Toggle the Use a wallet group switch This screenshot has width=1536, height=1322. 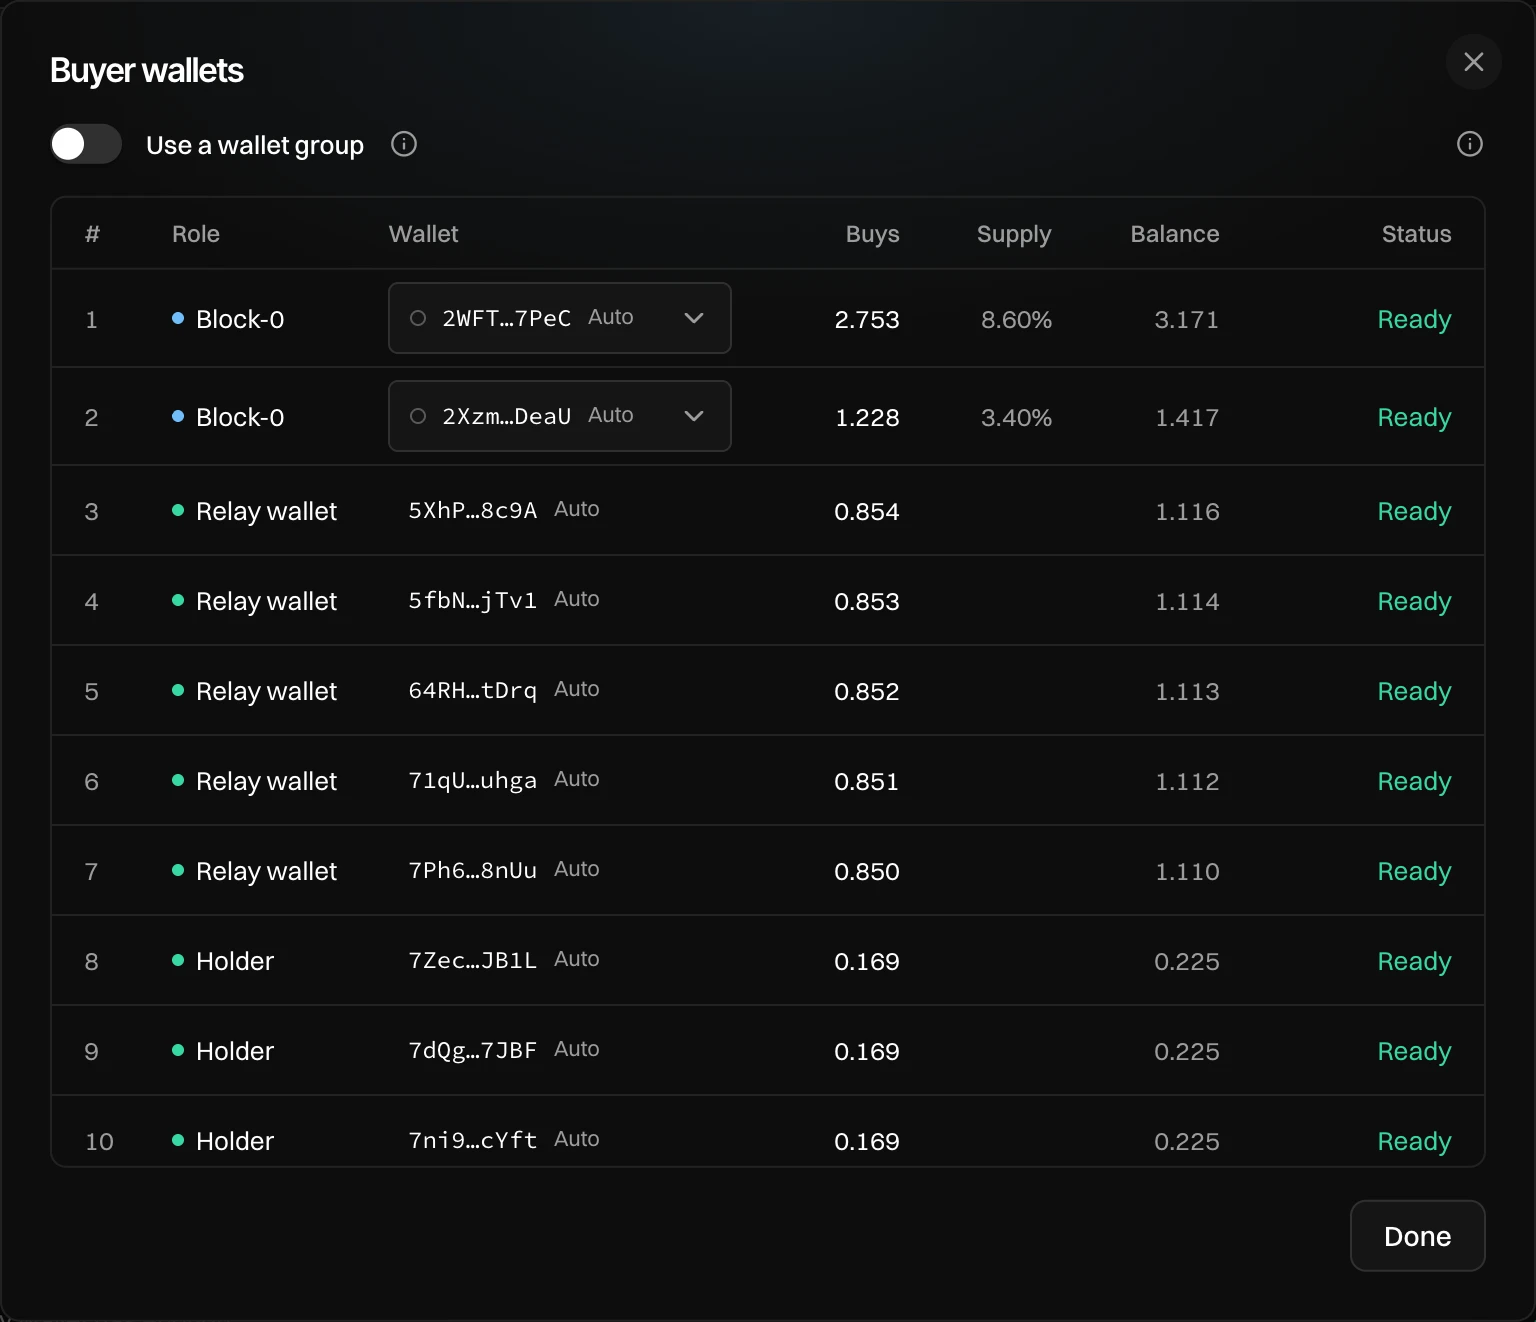86,144
